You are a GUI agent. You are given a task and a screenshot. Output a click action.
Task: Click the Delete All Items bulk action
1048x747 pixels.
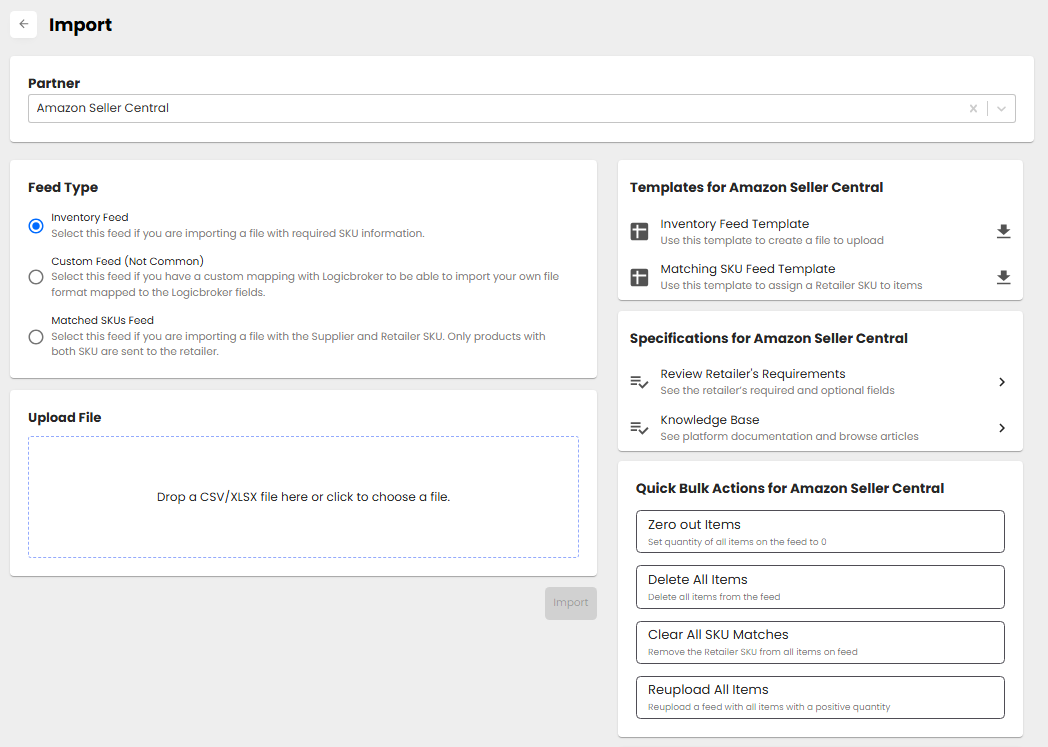[819, 587]
